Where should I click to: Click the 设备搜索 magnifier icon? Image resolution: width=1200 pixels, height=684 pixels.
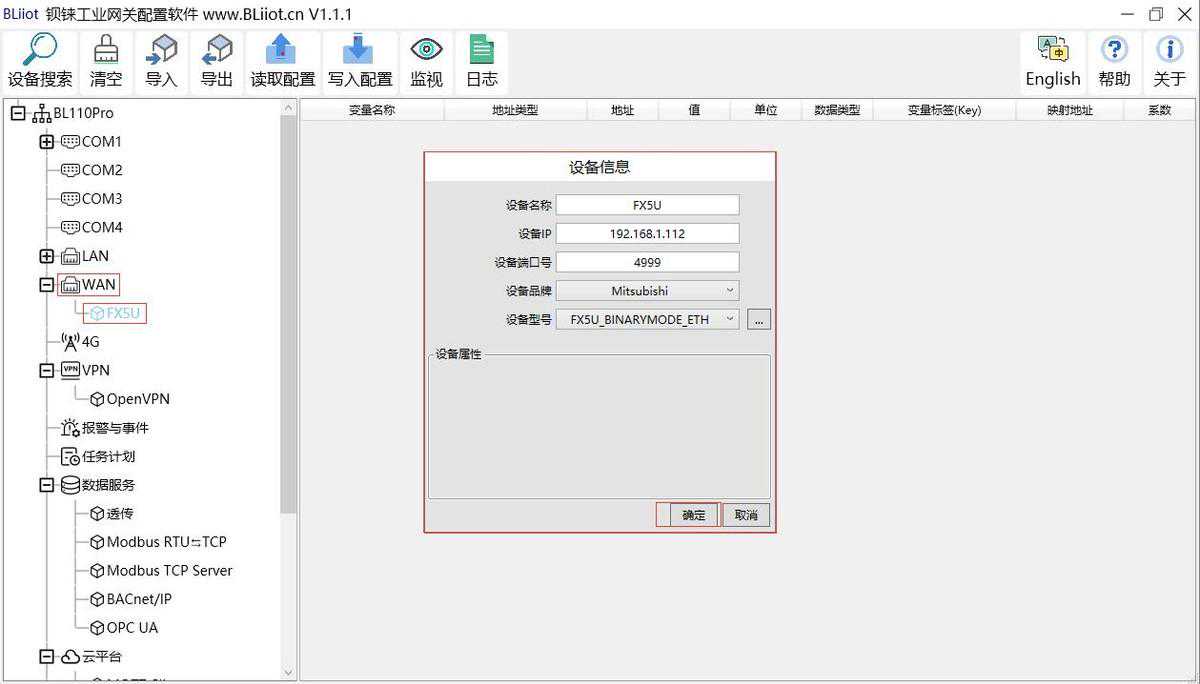(x=40, y=50)
